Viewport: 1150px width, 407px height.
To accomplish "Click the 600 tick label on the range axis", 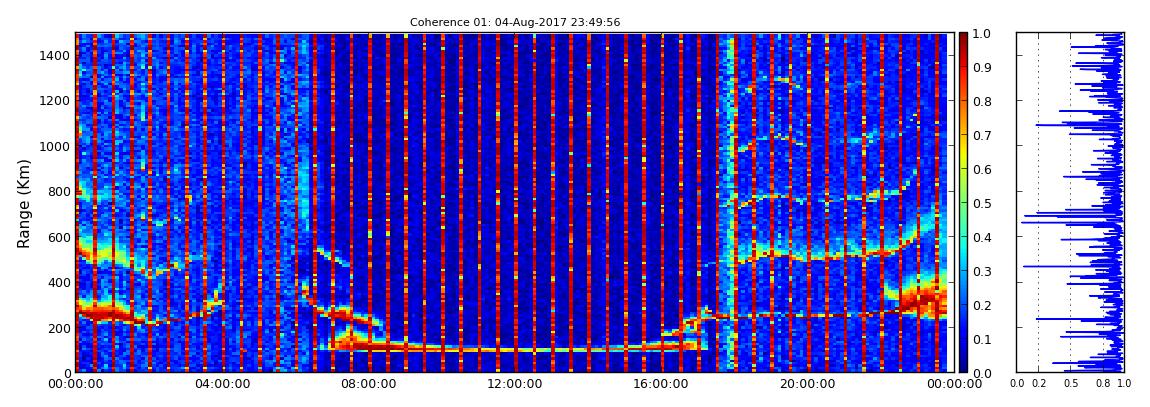I will click(x=59, y=237).
